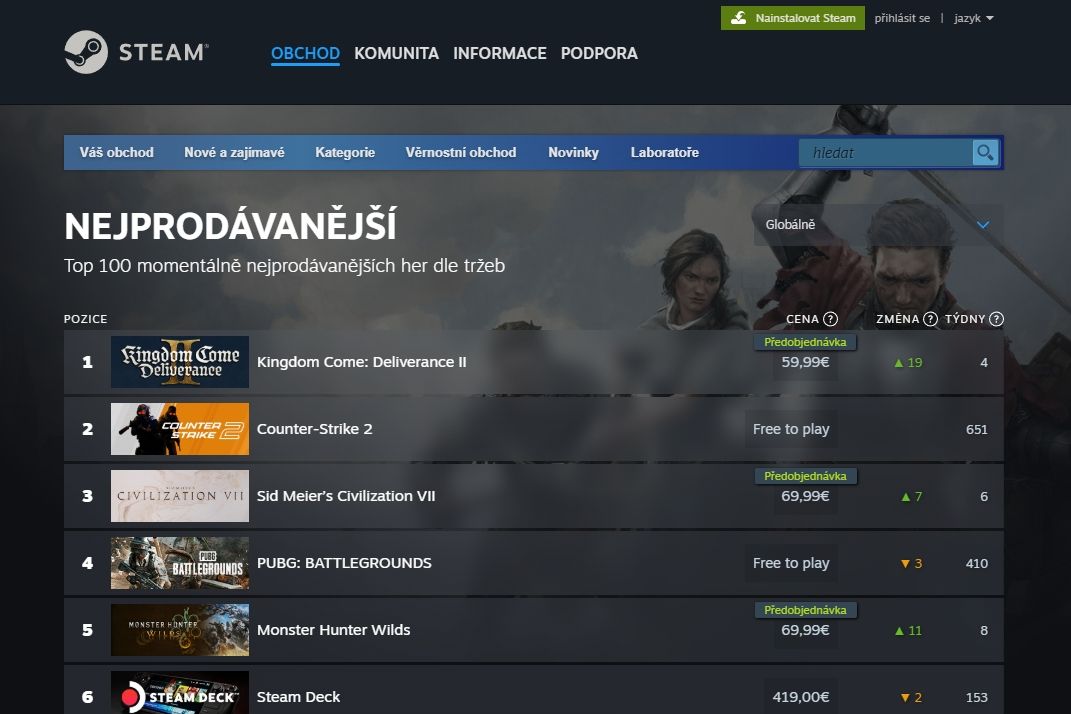
Task: Click the NEJPRODÁVANĚJŠÍ heading
Action: pyautogui.click(x=230, y=225)
